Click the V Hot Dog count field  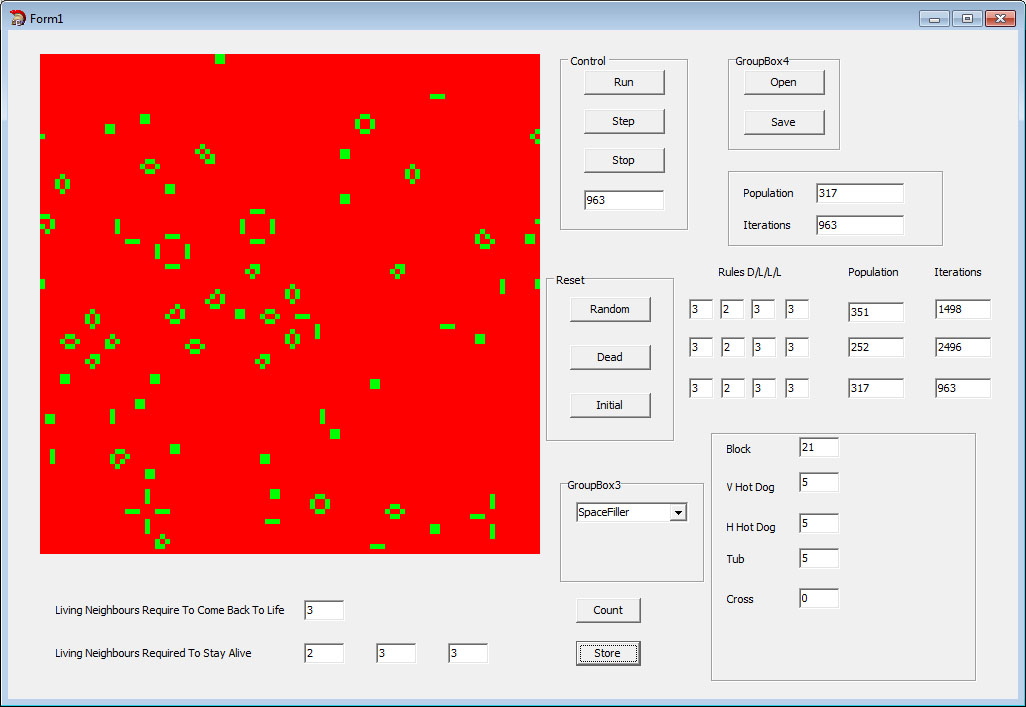(819, 482)
